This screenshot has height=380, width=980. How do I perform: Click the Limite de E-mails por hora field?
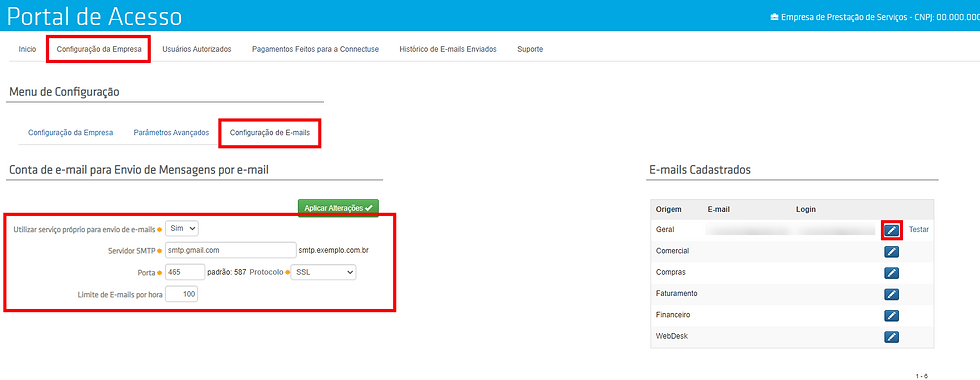pyautogui.click(x=182, y=294)
